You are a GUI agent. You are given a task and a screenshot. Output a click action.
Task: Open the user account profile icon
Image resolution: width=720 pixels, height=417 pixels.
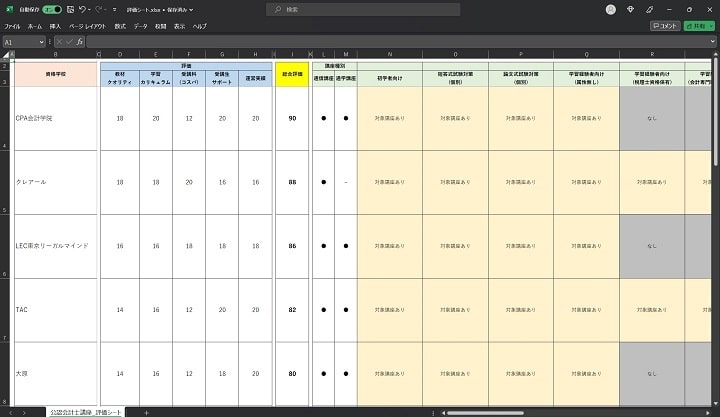610,9
